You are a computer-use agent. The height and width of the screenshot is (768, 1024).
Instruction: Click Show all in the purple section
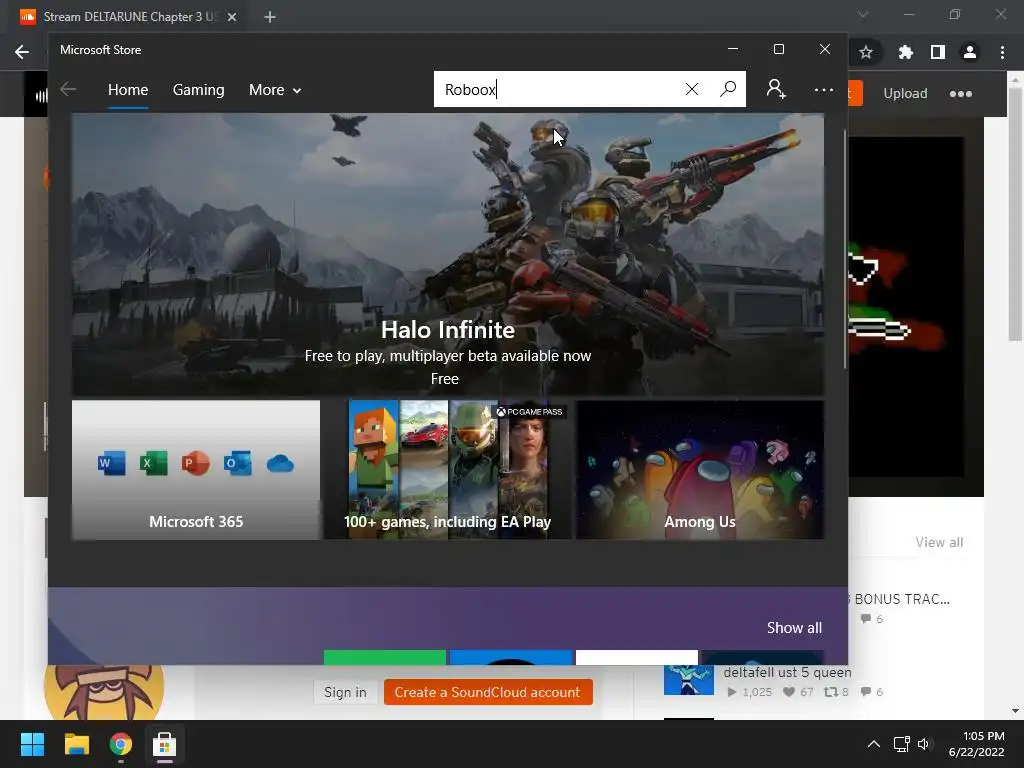[x=794, y=628]
